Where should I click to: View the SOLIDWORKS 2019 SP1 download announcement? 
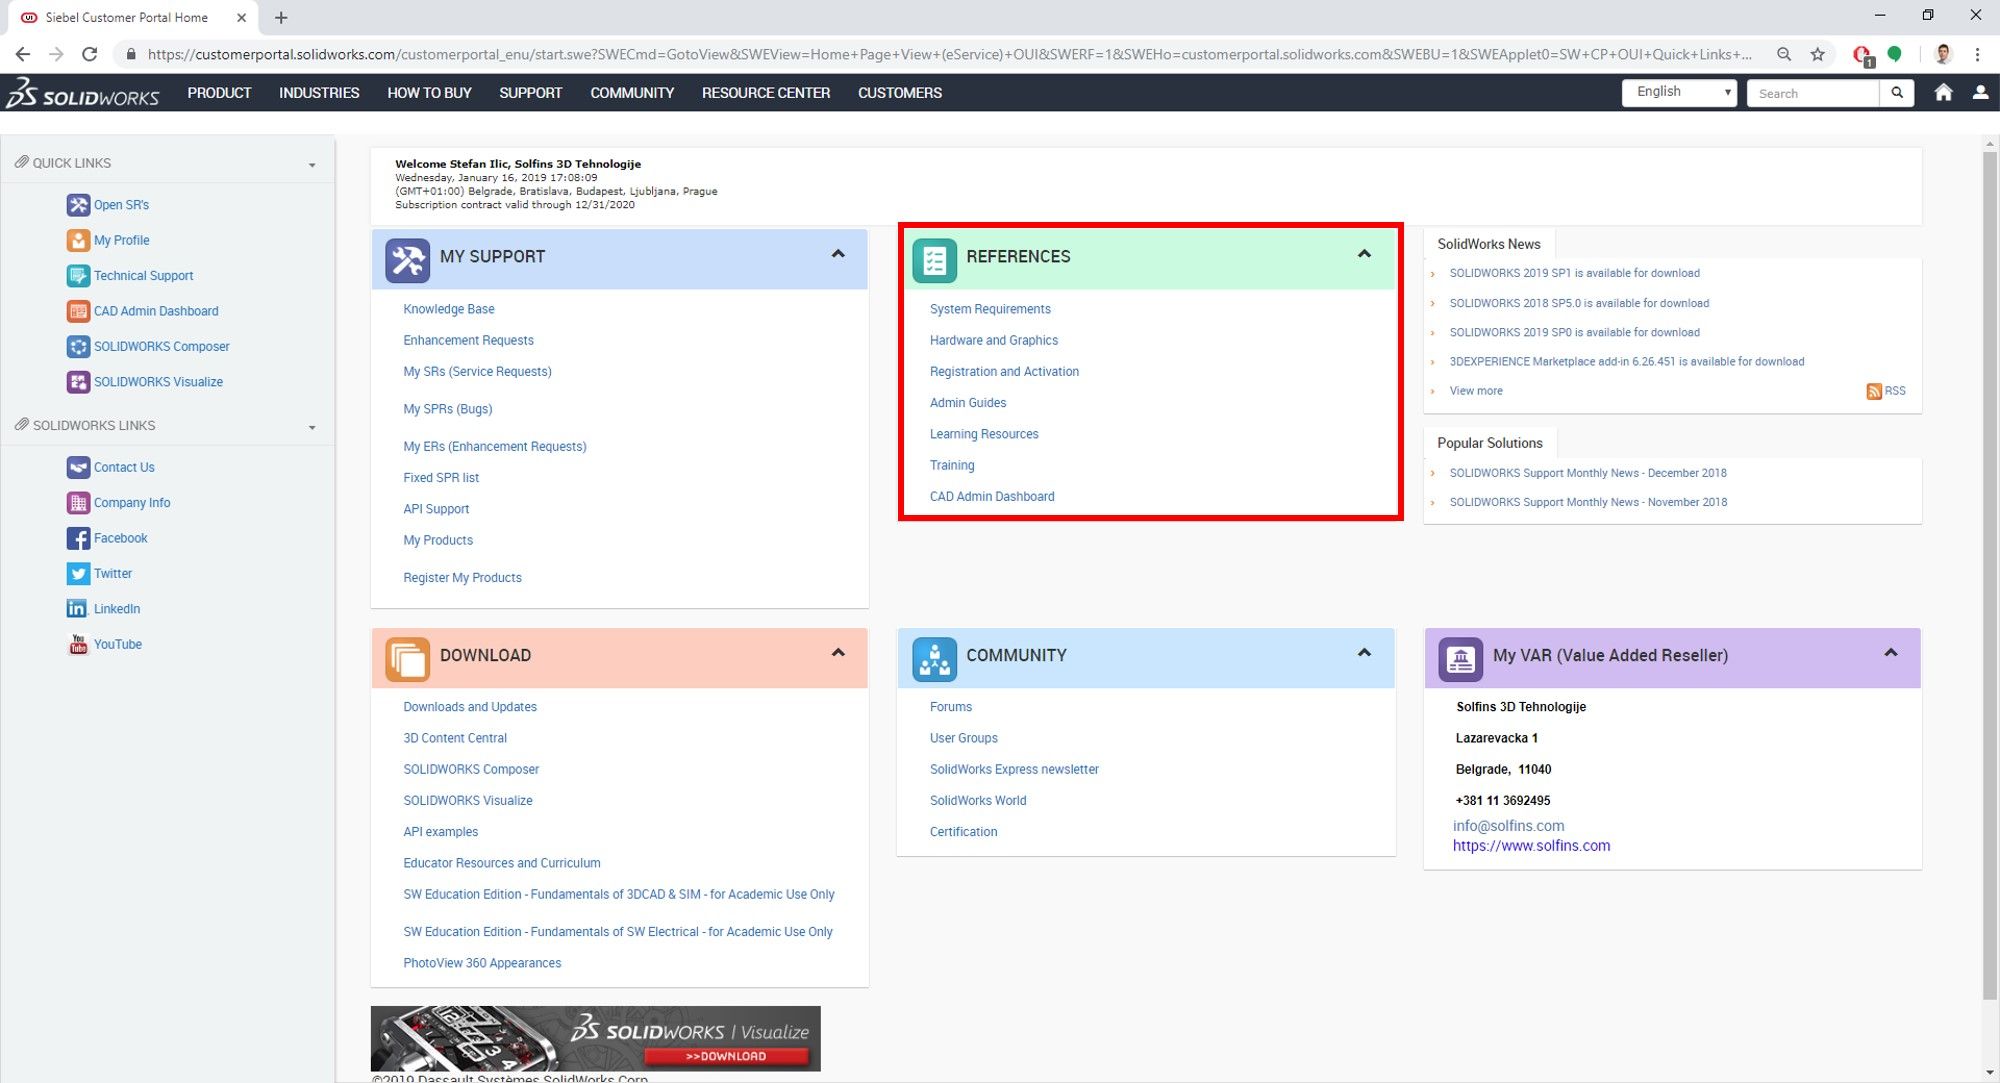tap(1576, 272)
